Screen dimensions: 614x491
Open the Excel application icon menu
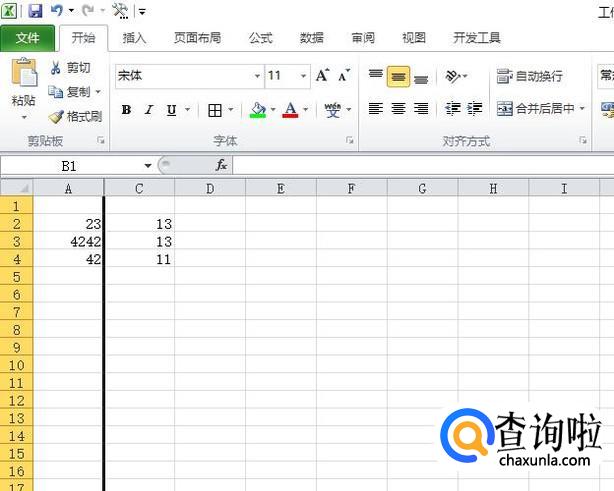[9, 11]
